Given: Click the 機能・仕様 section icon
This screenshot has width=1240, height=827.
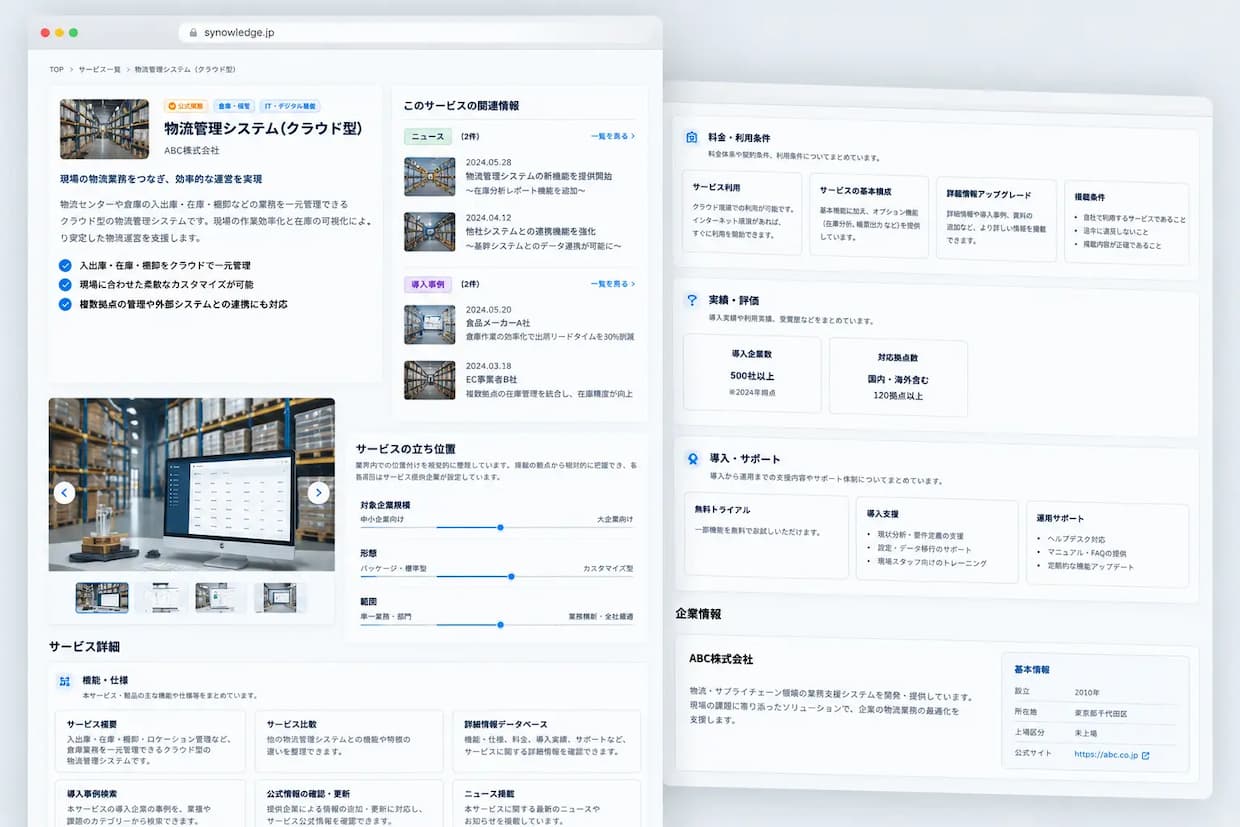Looking at the screenshot, I should coord(65,681).
